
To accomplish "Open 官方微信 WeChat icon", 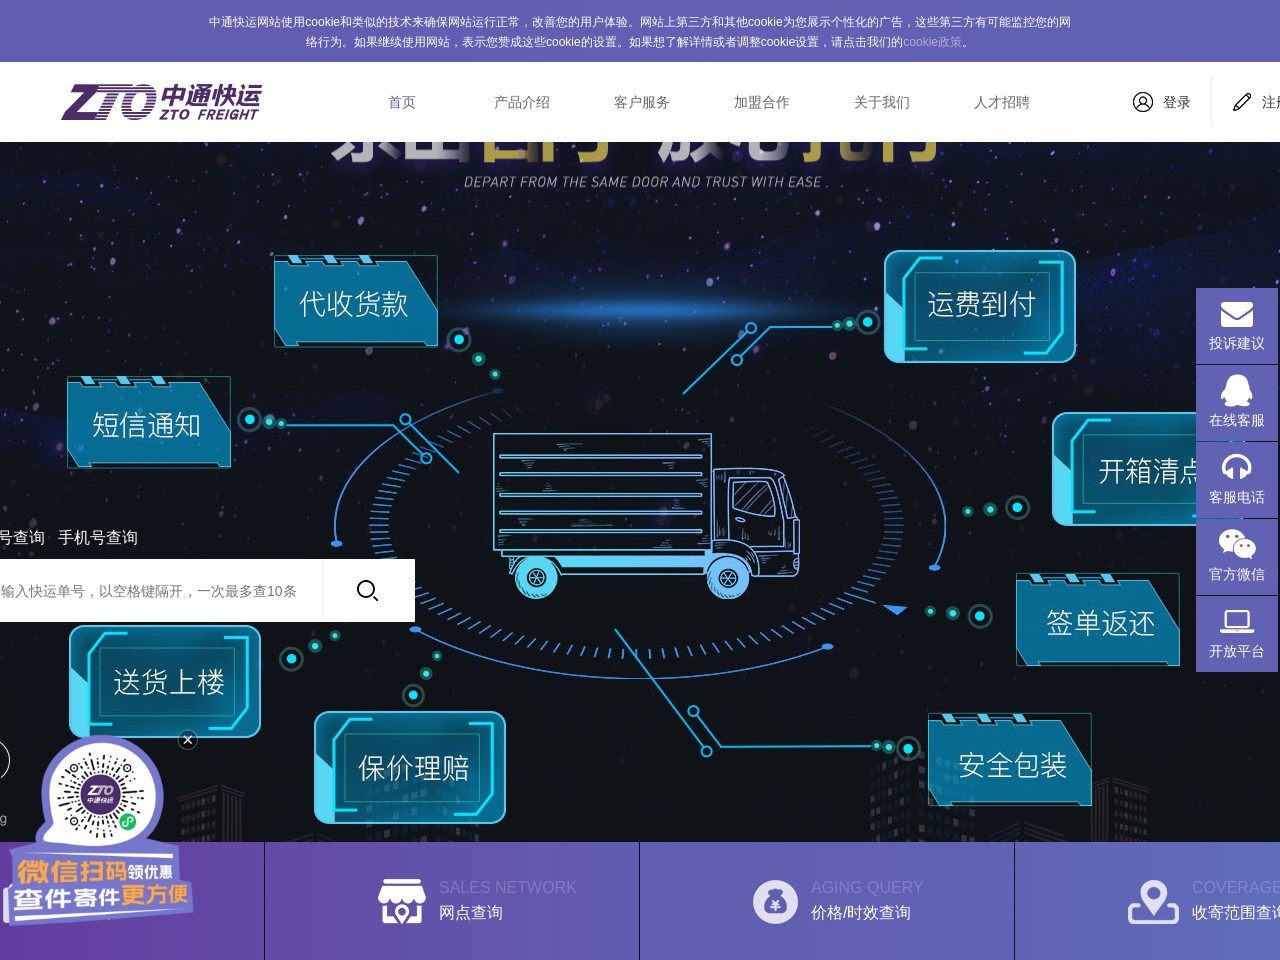I will tap(1236, 545).
